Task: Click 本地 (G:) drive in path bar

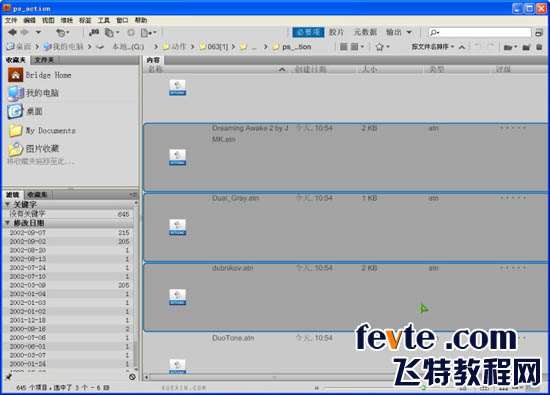Action: click(120, 46)
